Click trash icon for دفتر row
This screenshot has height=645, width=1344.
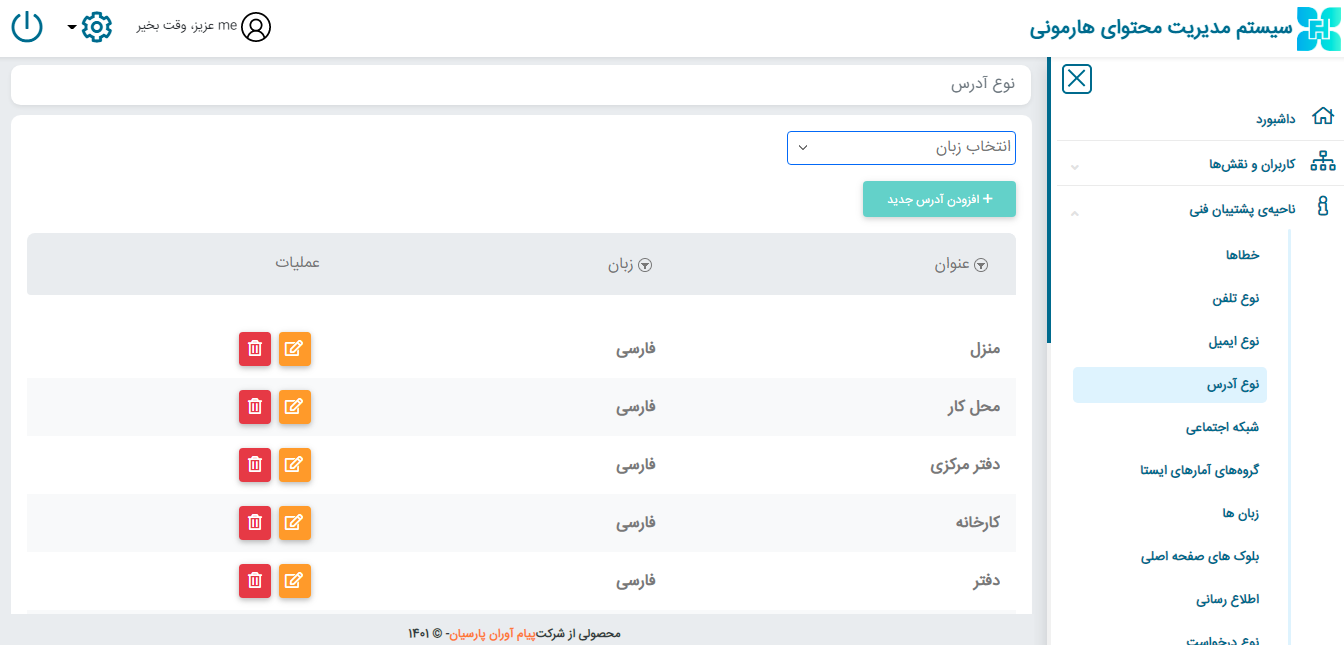255,581
